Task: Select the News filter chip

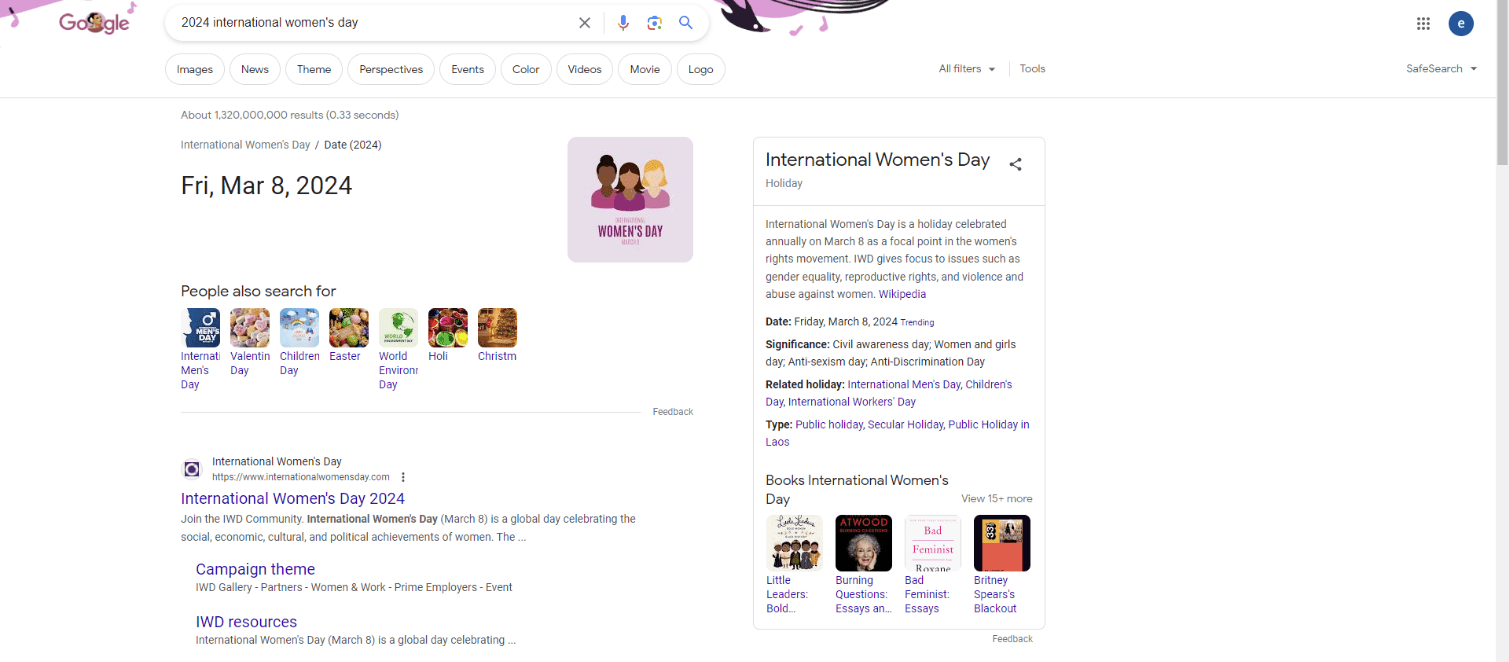Action: click(x=255, y=69)
